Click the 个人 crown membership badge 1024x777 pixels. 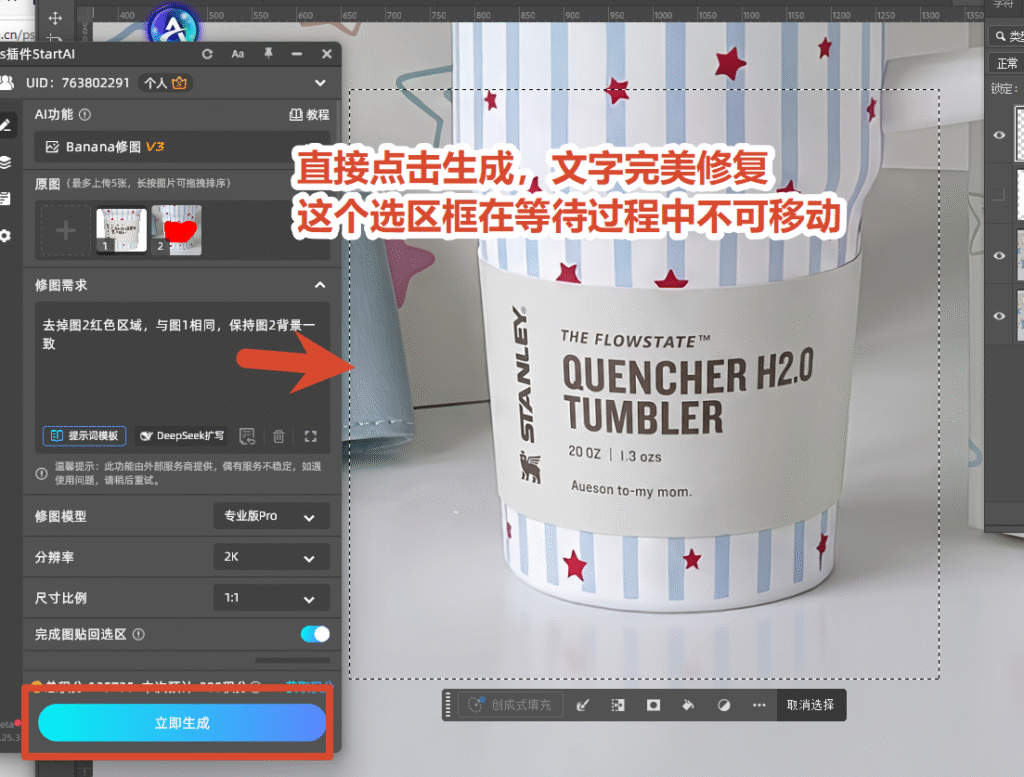(166, 83)
